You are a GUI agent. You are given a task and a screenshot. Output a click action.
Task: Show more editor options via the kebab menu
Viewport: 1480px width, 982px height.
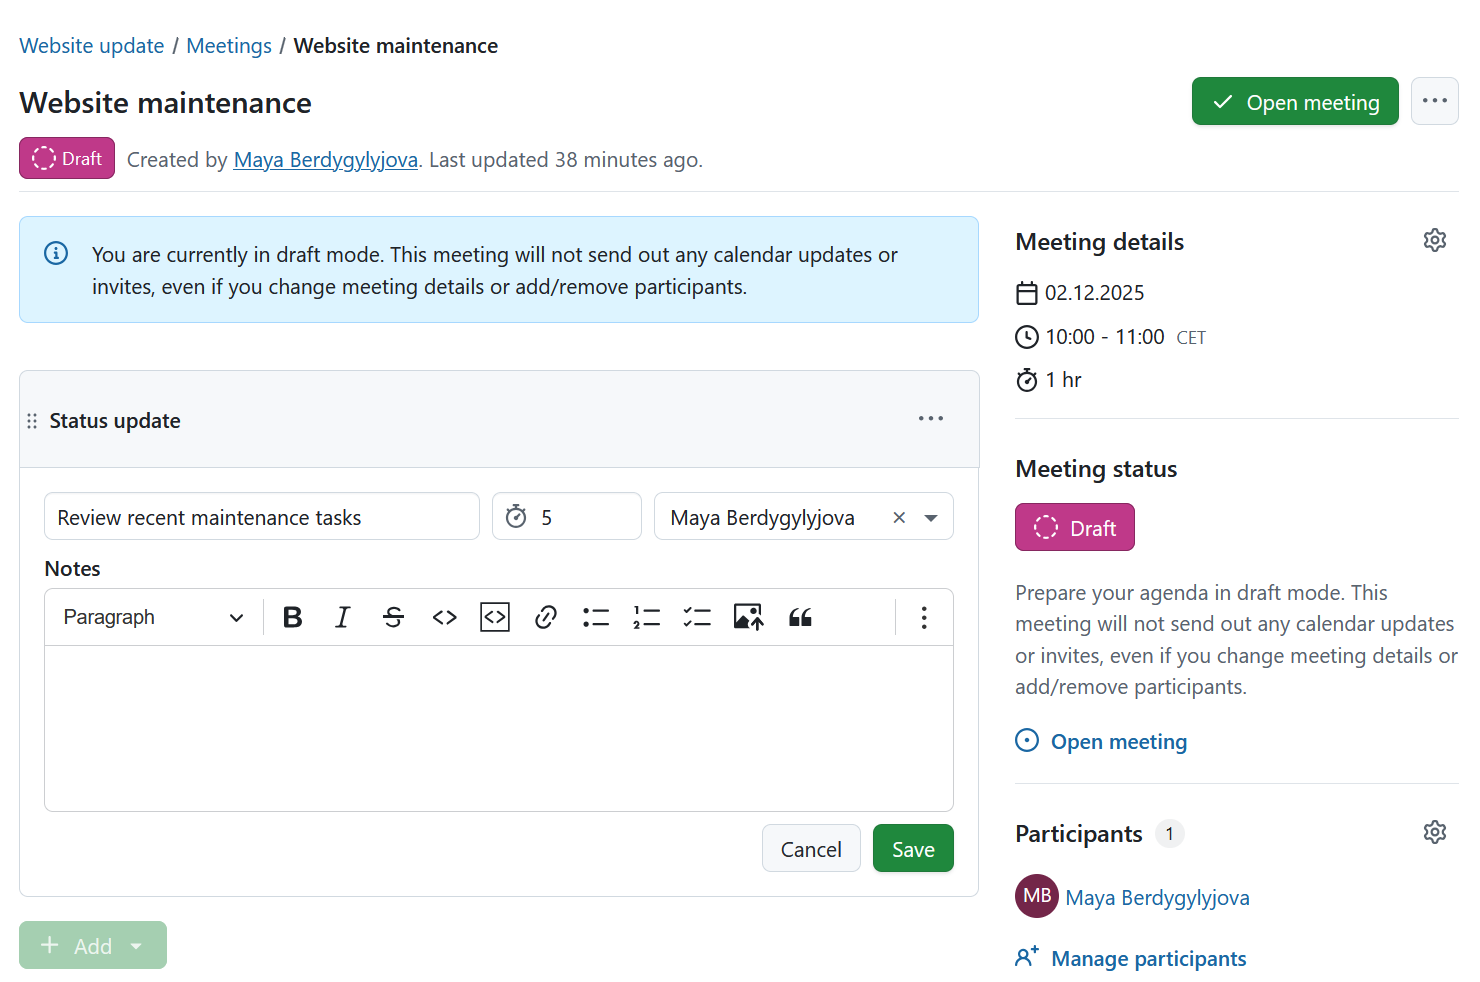(923, 617)
